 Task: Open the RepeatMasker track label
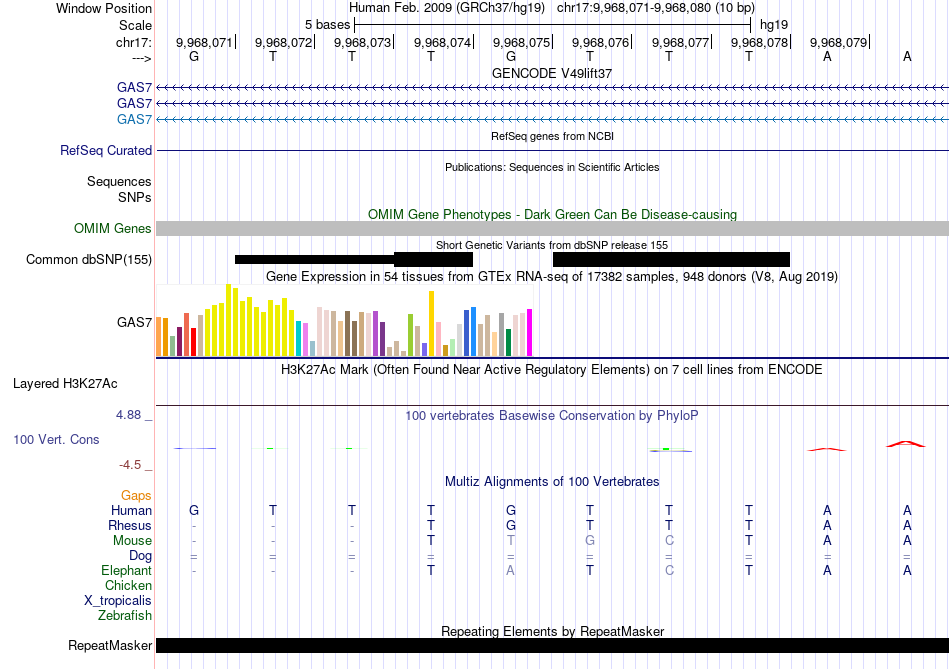click(x=110, y=645)
